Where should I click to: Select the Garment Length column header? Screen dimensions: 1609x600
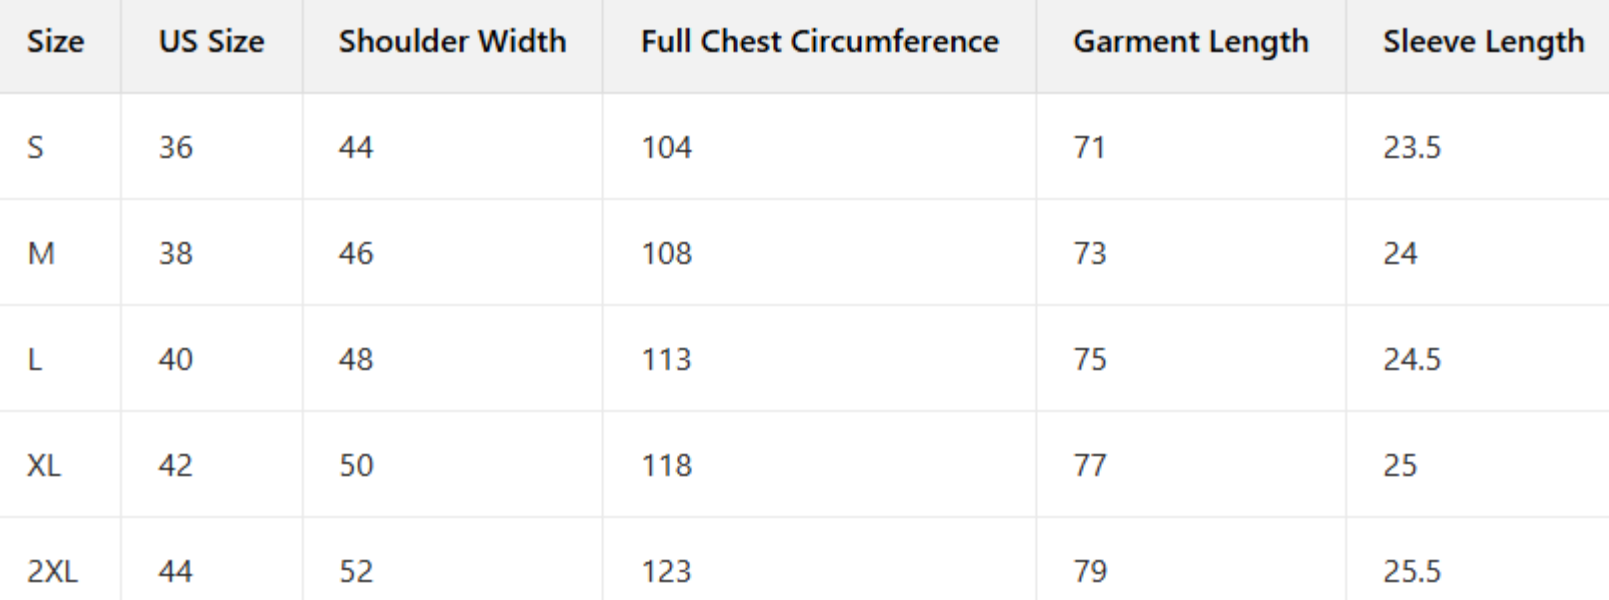1190,42
